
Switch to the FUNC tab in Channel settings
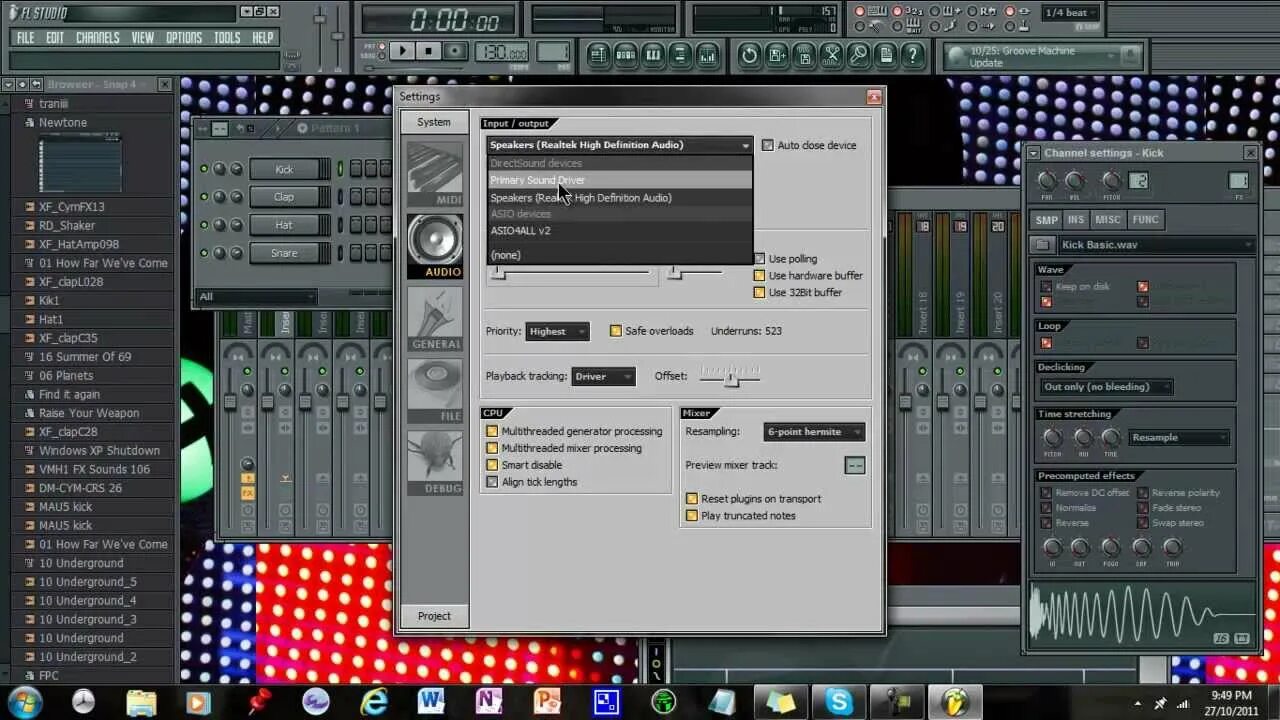click(x=1145, y=220)
